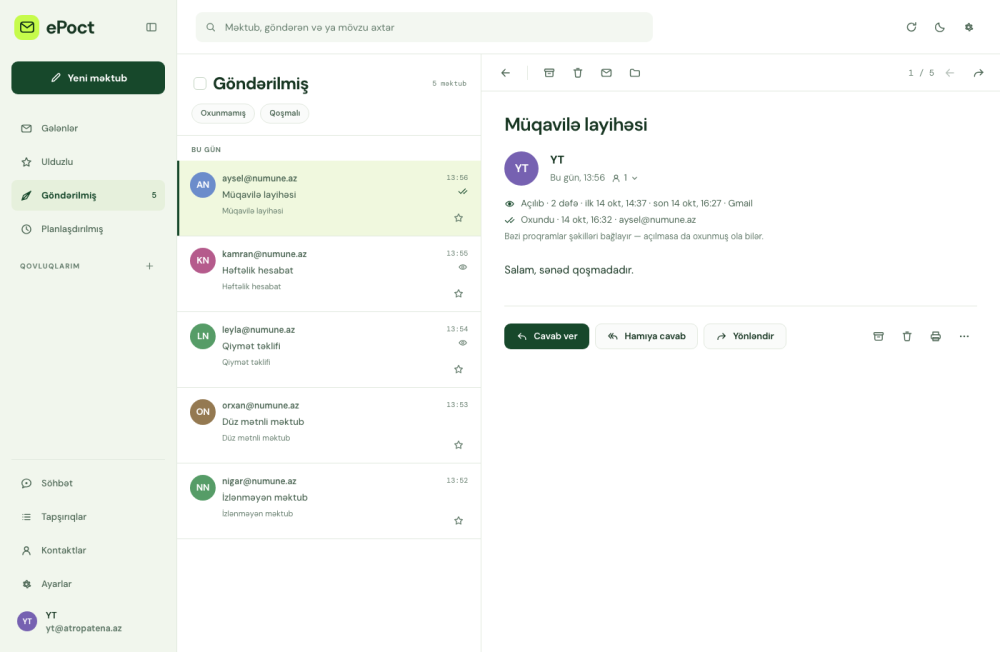This screenshot has width=1000, height=652.
Task: Go to next message arrow
Action: (978, 73)
